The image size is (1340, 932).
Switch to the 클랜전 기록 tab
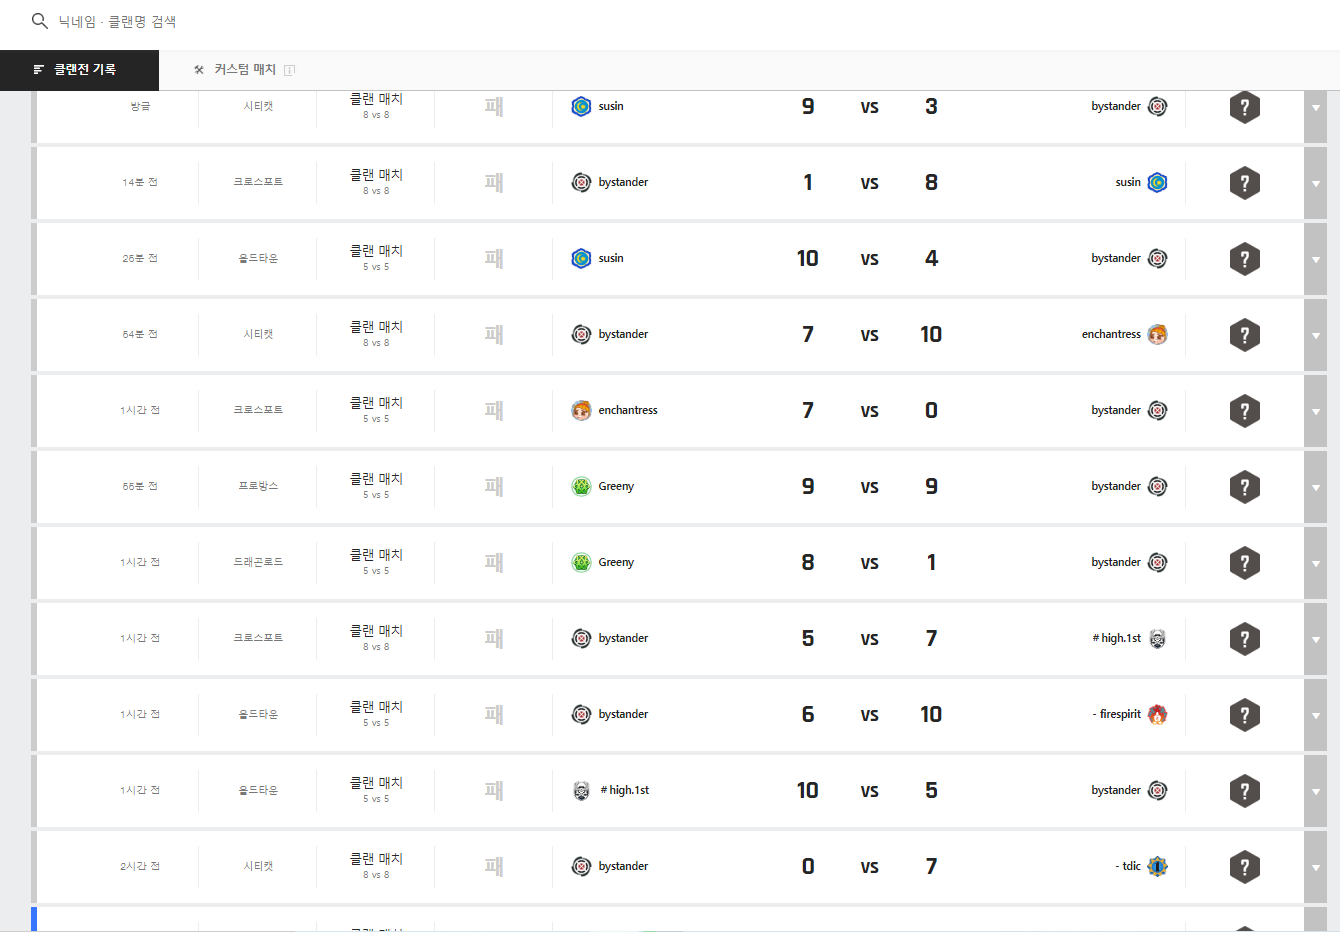pos(79,70)
